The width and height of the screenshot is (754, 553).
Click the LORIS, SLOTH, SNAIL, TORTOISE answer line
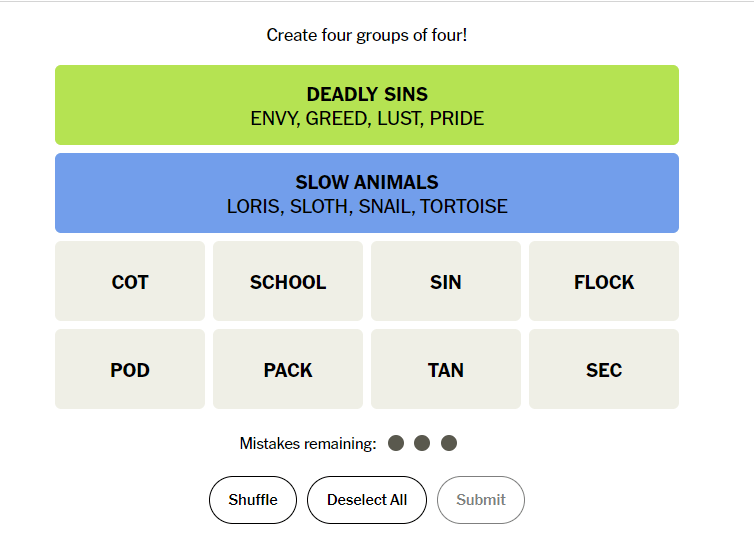pyautogui.click(x=367, y=207)
